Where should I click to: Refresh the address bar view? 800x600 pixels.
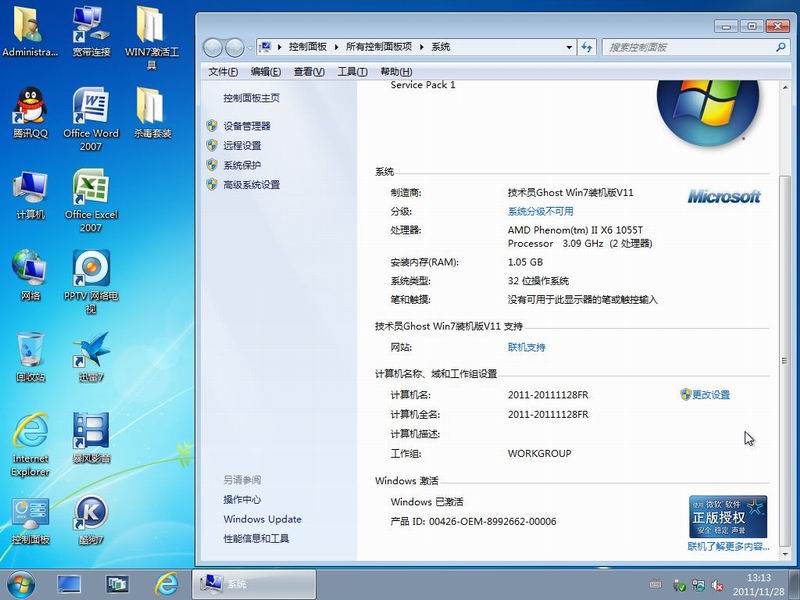click(587, 47)
